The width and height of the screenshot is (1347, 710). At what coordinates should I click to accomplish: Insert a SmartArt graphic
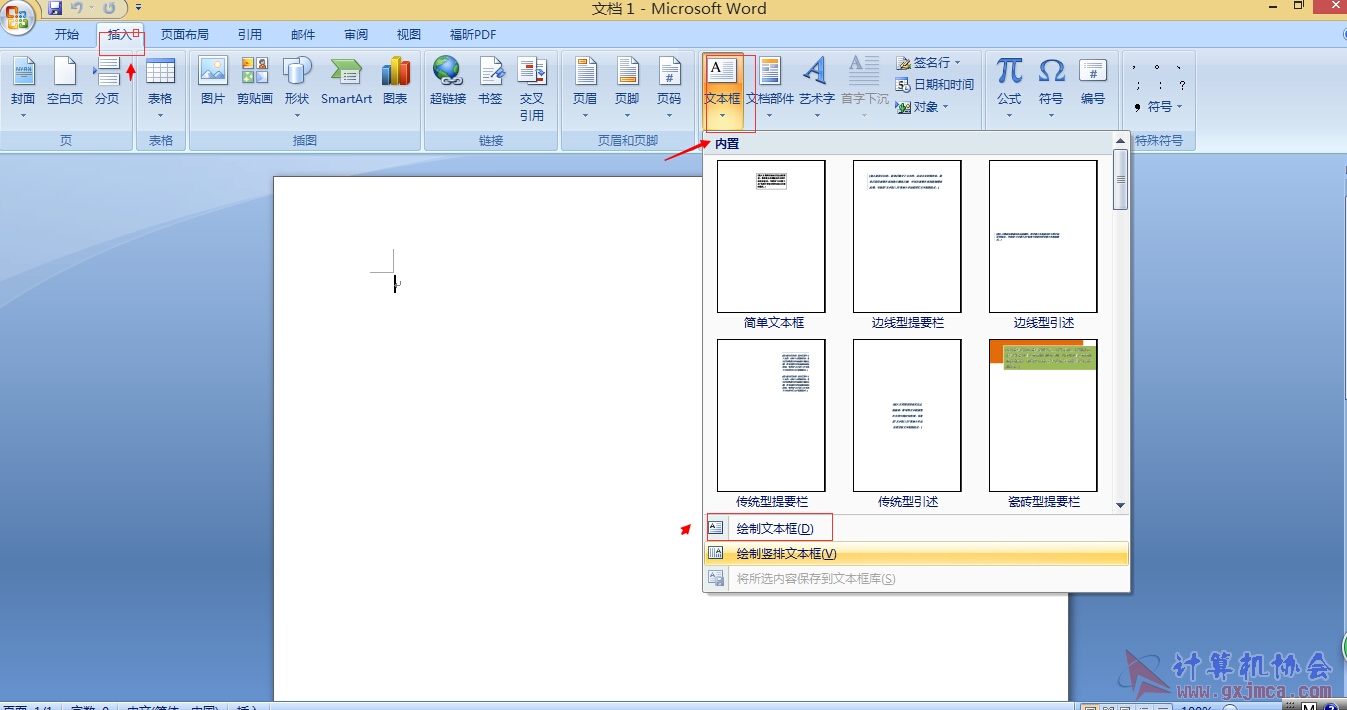click(x=346, y=82)
